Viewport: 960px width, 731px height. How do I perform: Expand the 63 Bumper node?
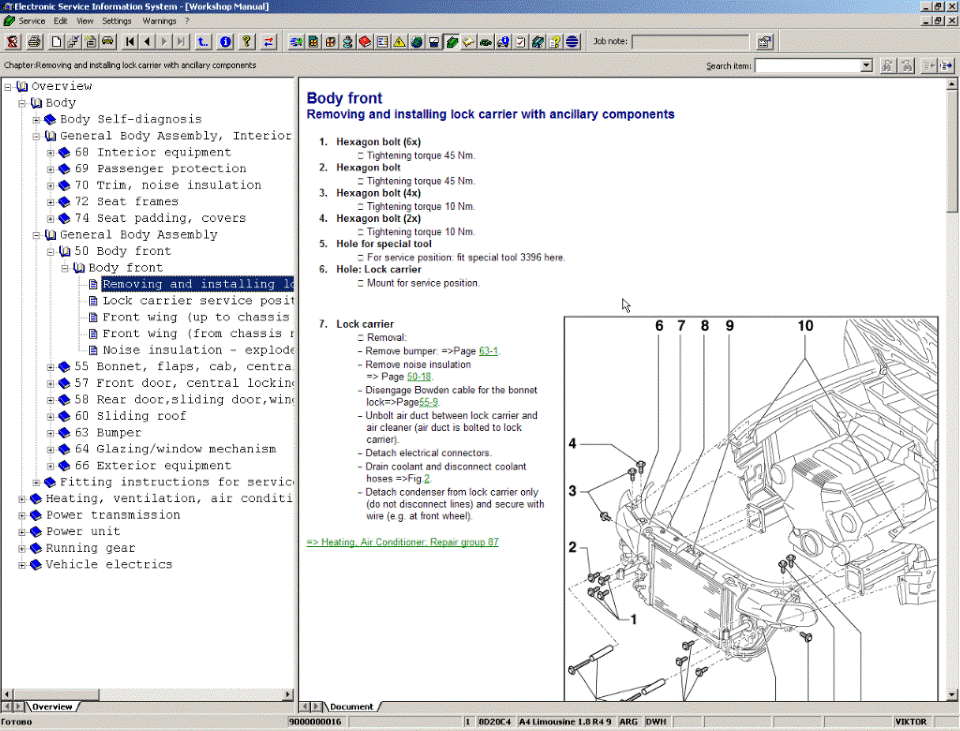(x=51, y=433)
